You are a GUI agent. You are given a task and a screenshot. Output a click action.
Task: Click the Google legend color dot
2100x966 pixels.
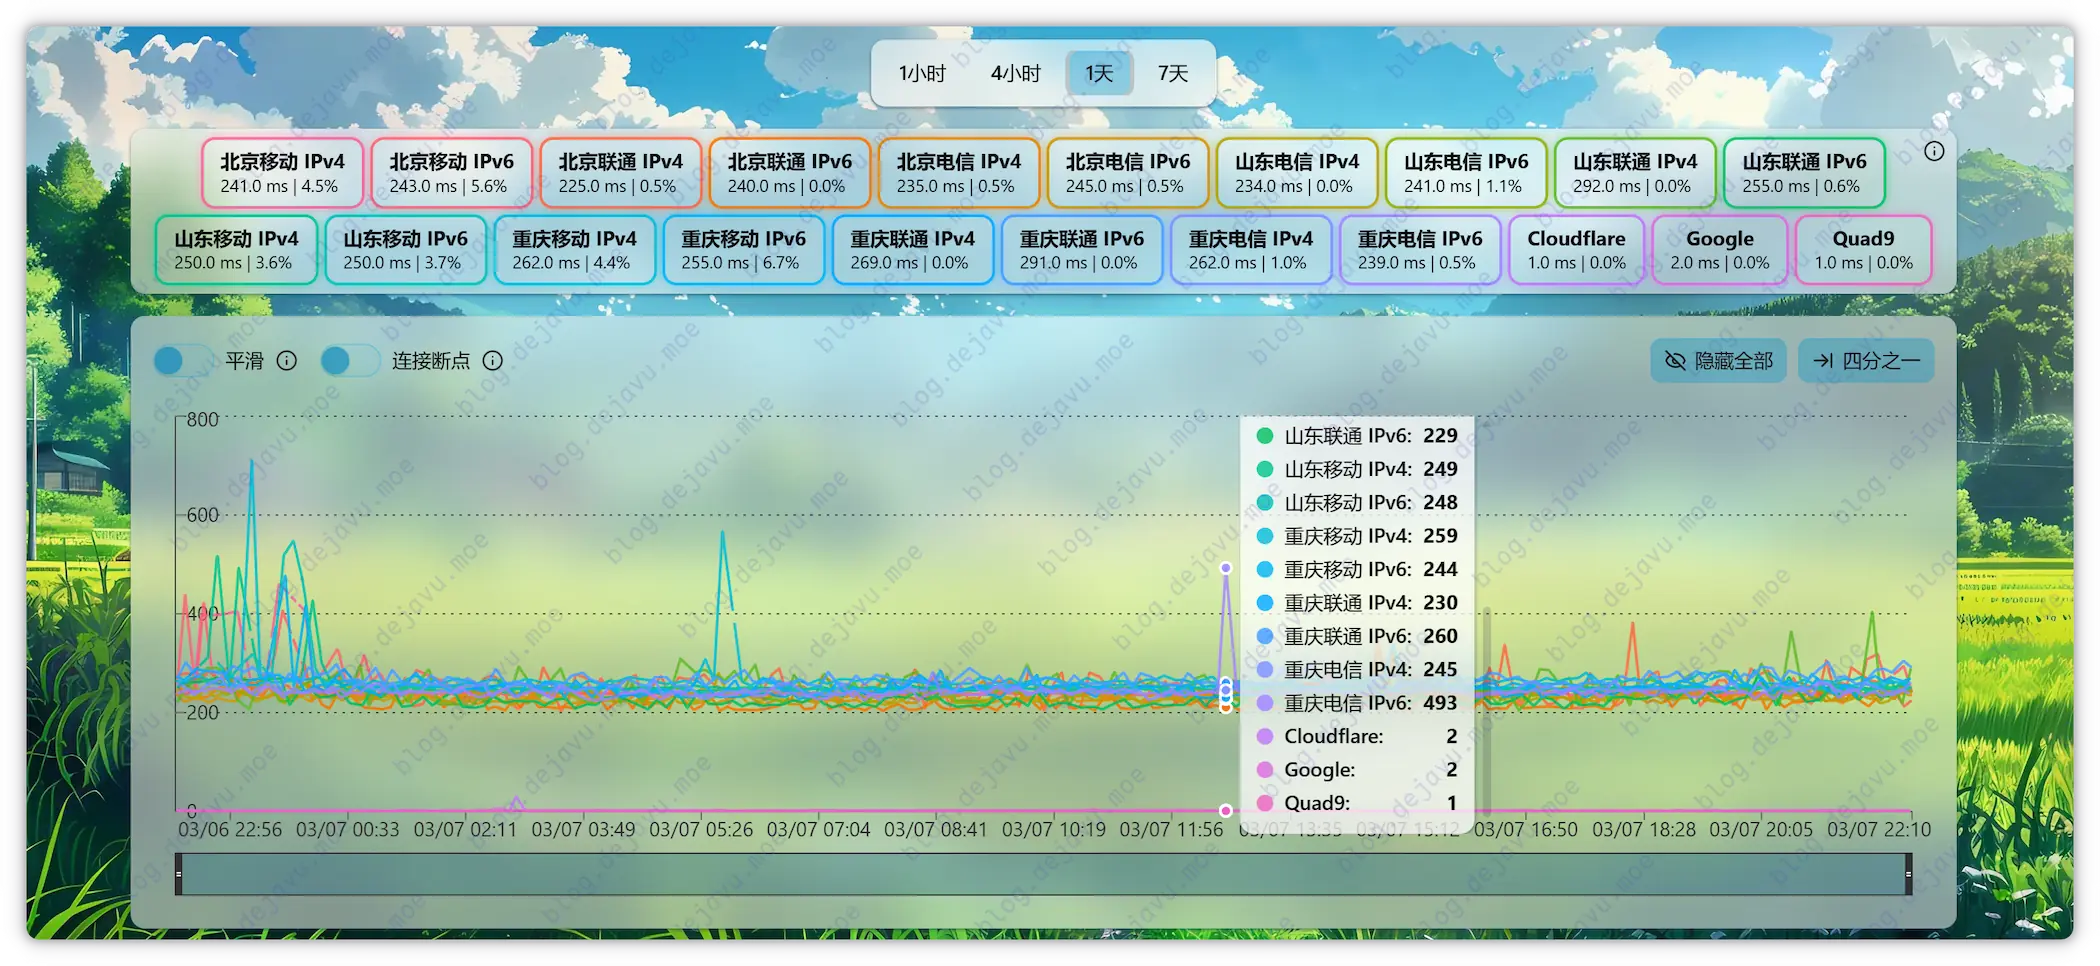[x=1264, y=770]
